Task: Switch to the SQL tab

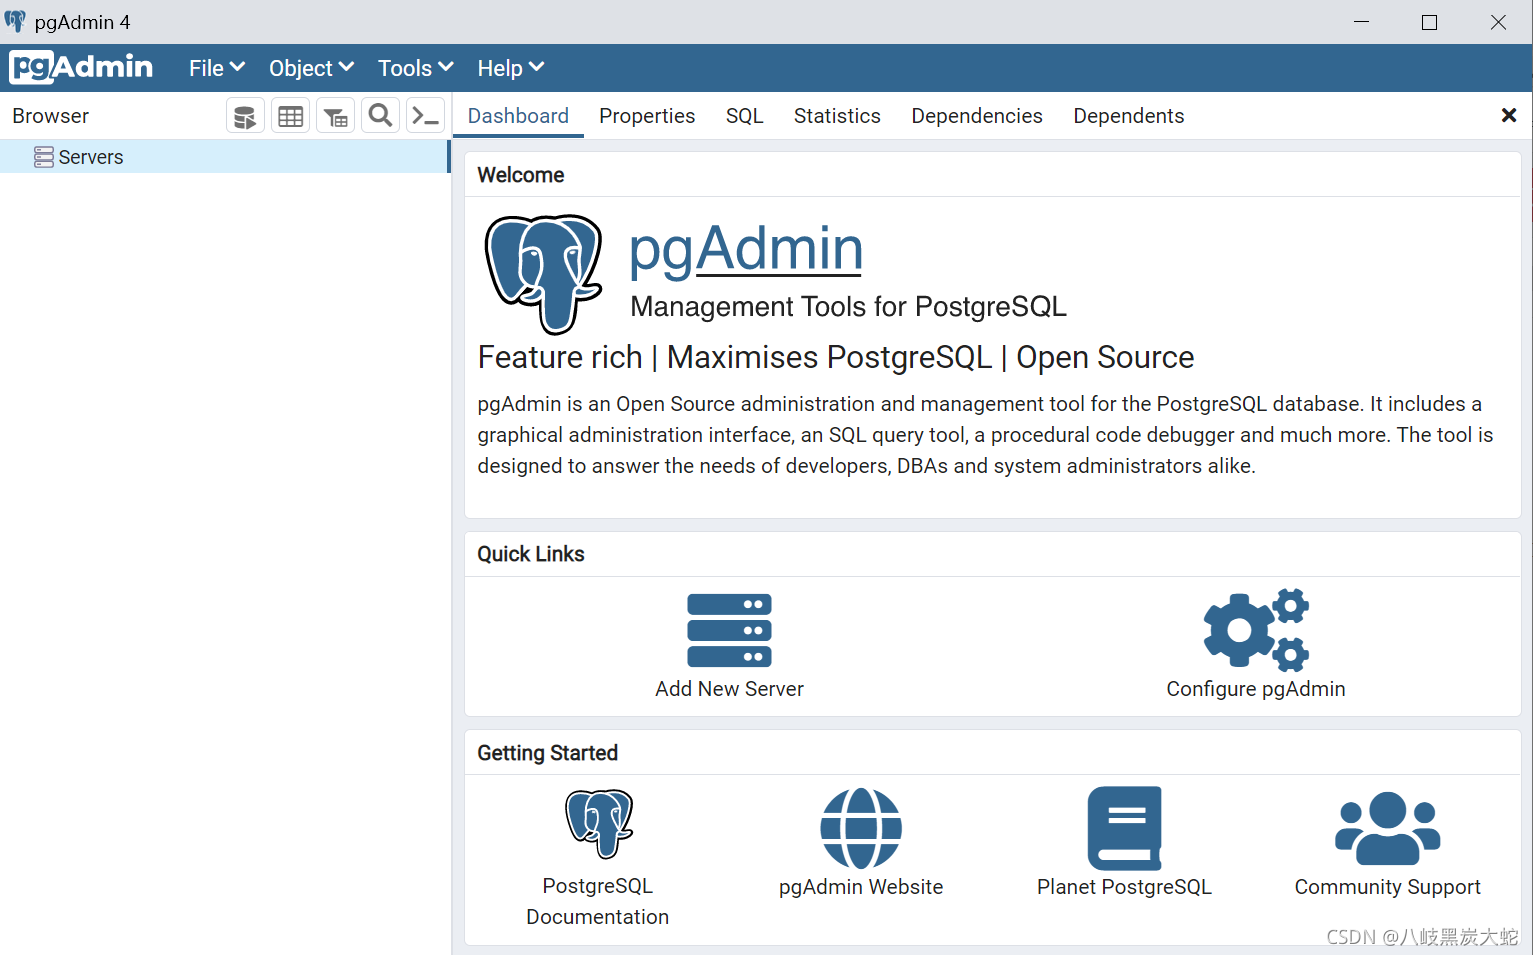Action: [745, 116]
